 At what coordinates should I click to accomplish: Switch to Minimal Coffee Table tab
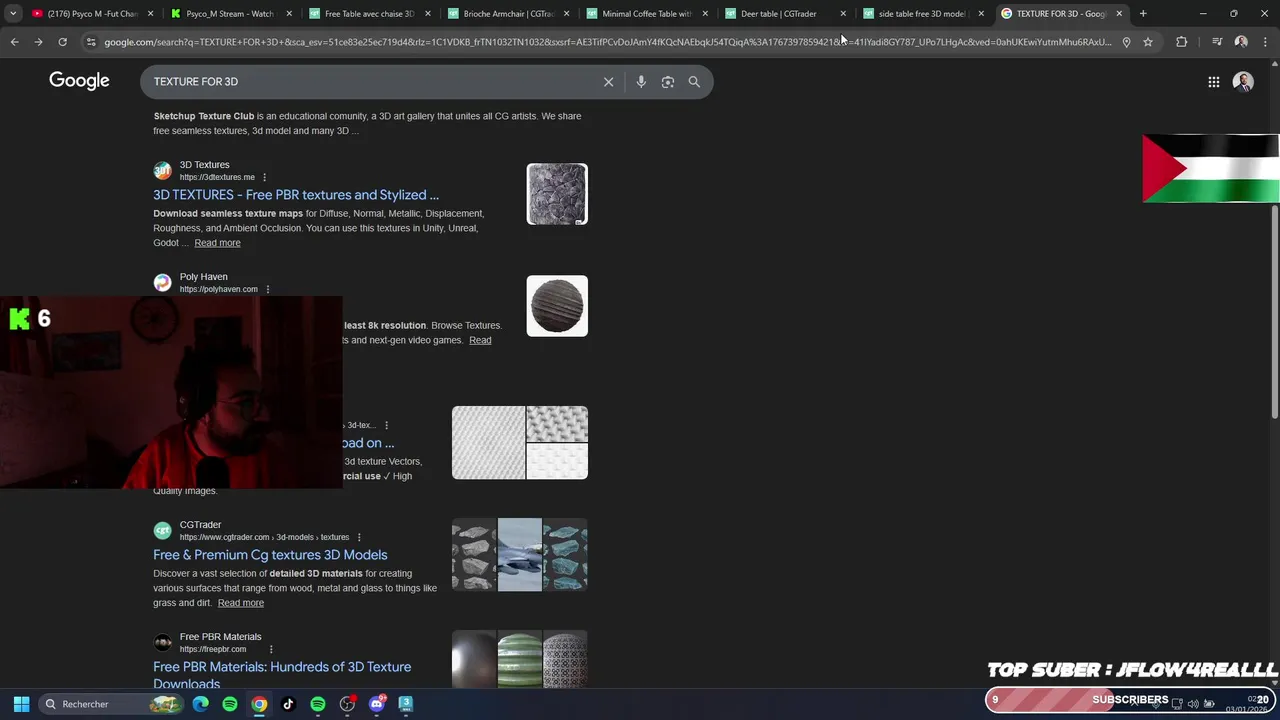click(x=646, y=14)
